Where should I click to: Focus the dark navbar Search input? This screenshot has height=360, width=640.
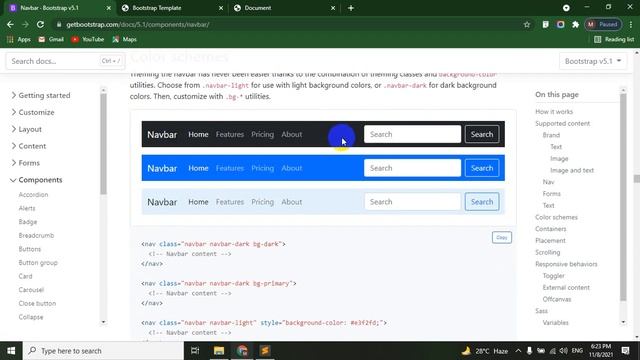pos(412,134)
